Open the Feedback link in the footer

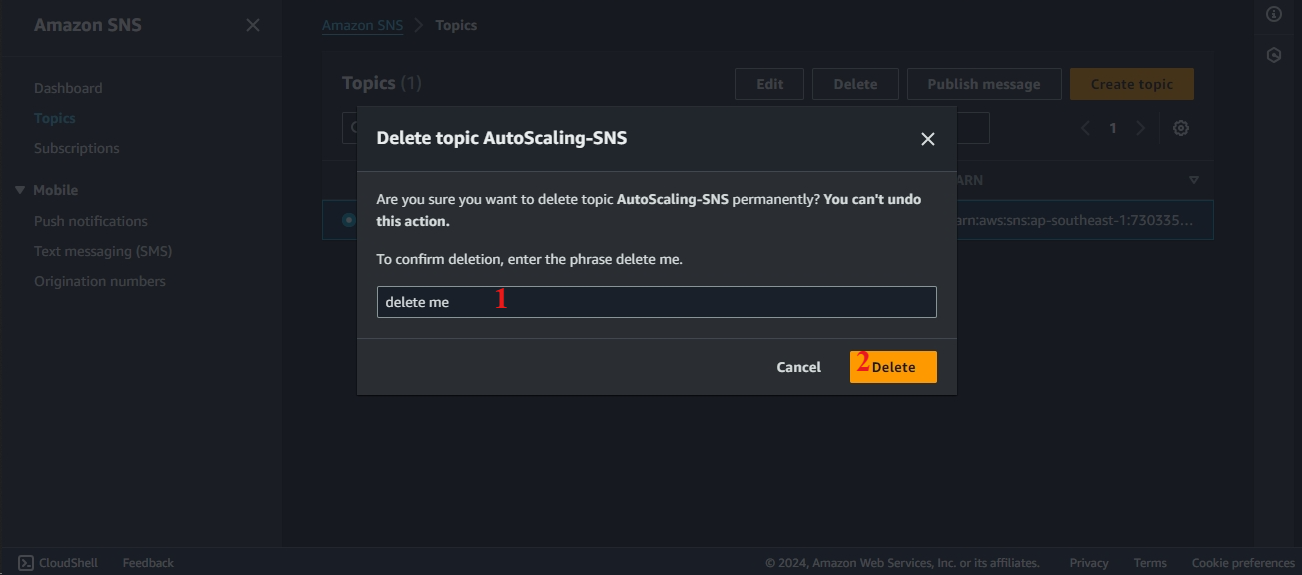148,563
